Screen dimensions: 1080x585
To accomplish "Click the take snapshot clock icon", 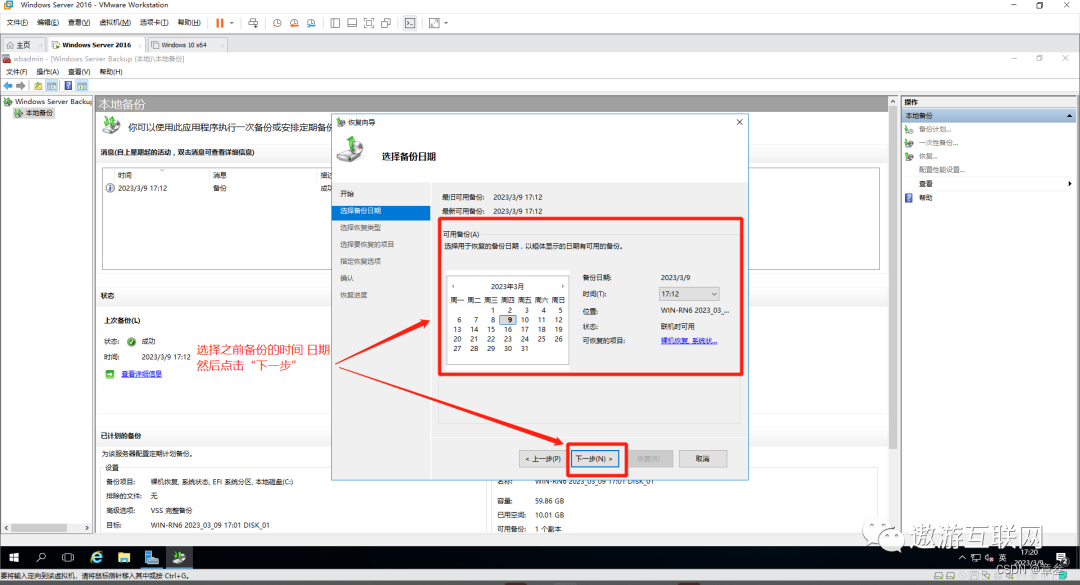I will [x=277, y=23].
